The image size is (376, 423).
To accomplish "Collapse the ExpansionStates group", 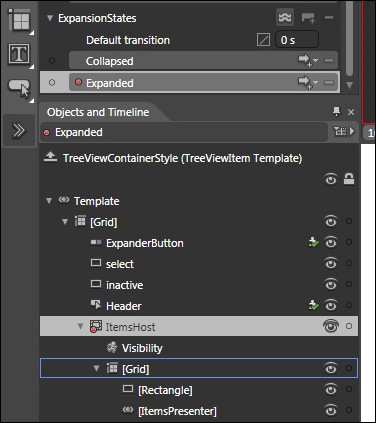I will point(50,18).
